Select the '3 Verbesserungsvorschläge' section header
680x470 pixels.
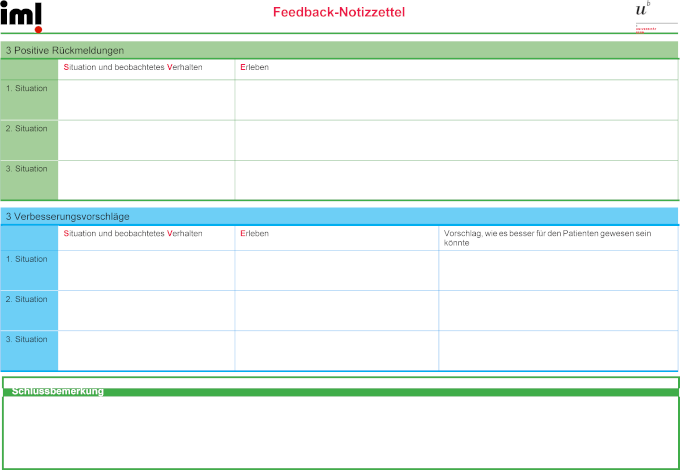(339, 216)
